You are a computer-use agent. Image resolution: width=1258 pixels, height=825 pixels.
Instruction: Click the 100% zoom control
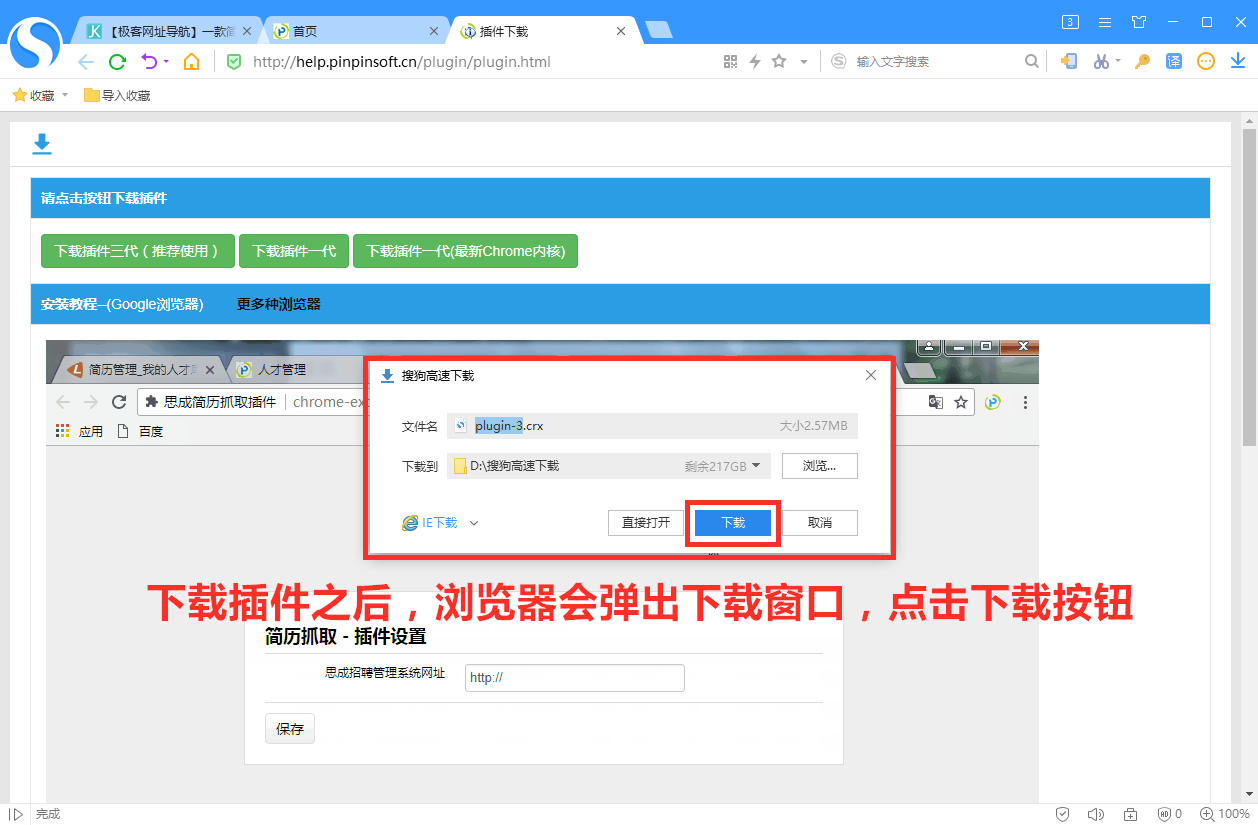[x=1224, y=813]
